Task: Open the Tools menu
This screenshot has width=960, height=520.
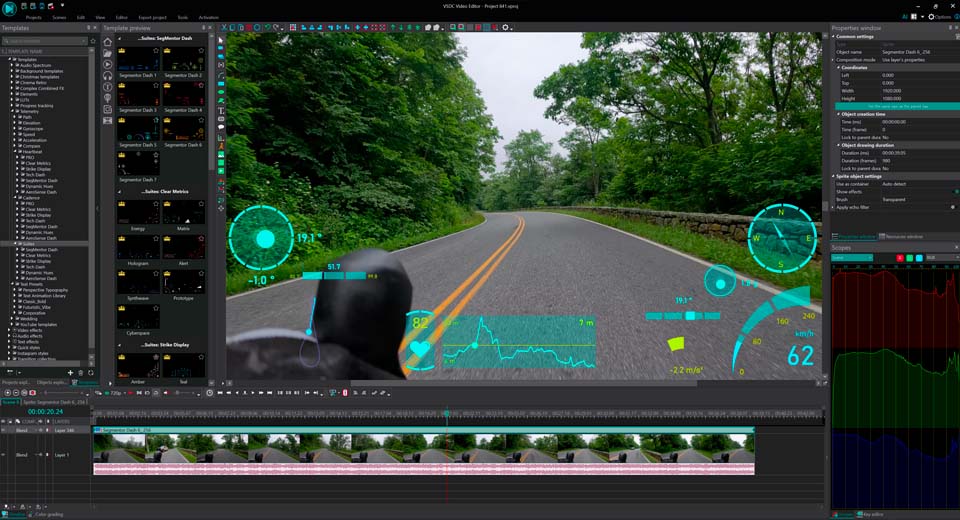Action: (182, 18)
